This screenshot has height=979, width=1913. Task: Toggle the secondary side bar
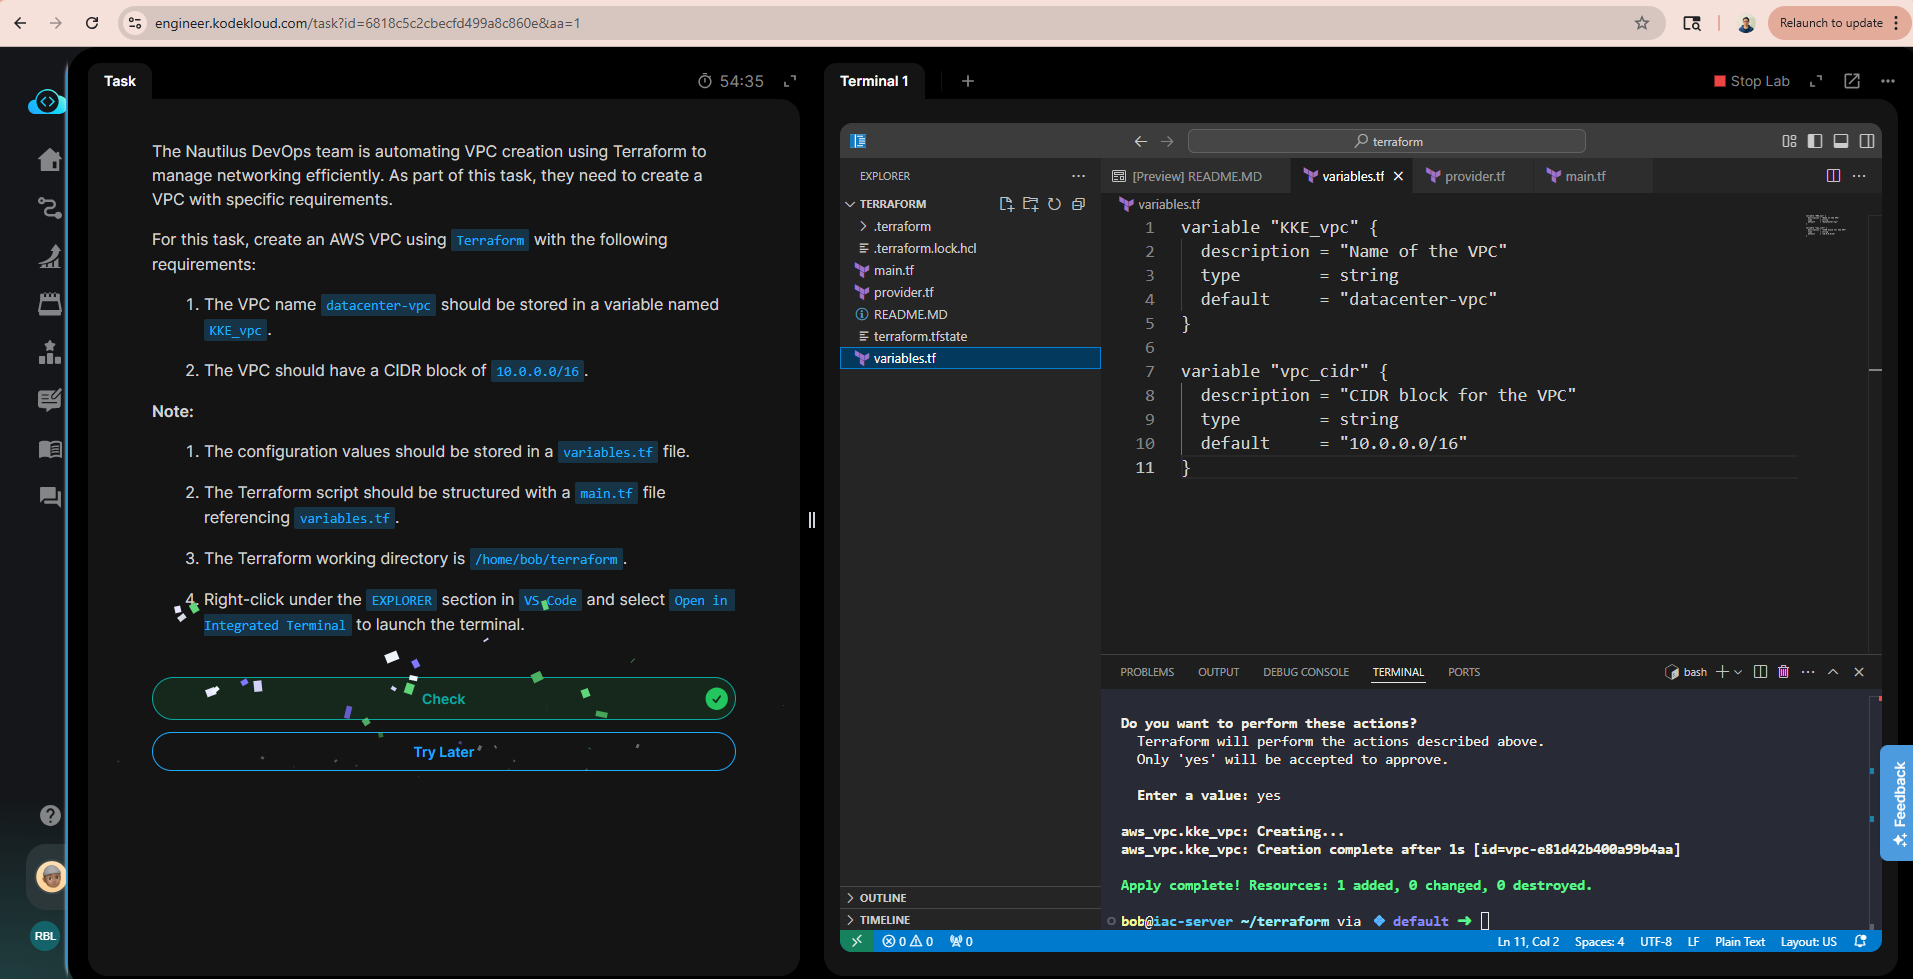click(1867, 141)
